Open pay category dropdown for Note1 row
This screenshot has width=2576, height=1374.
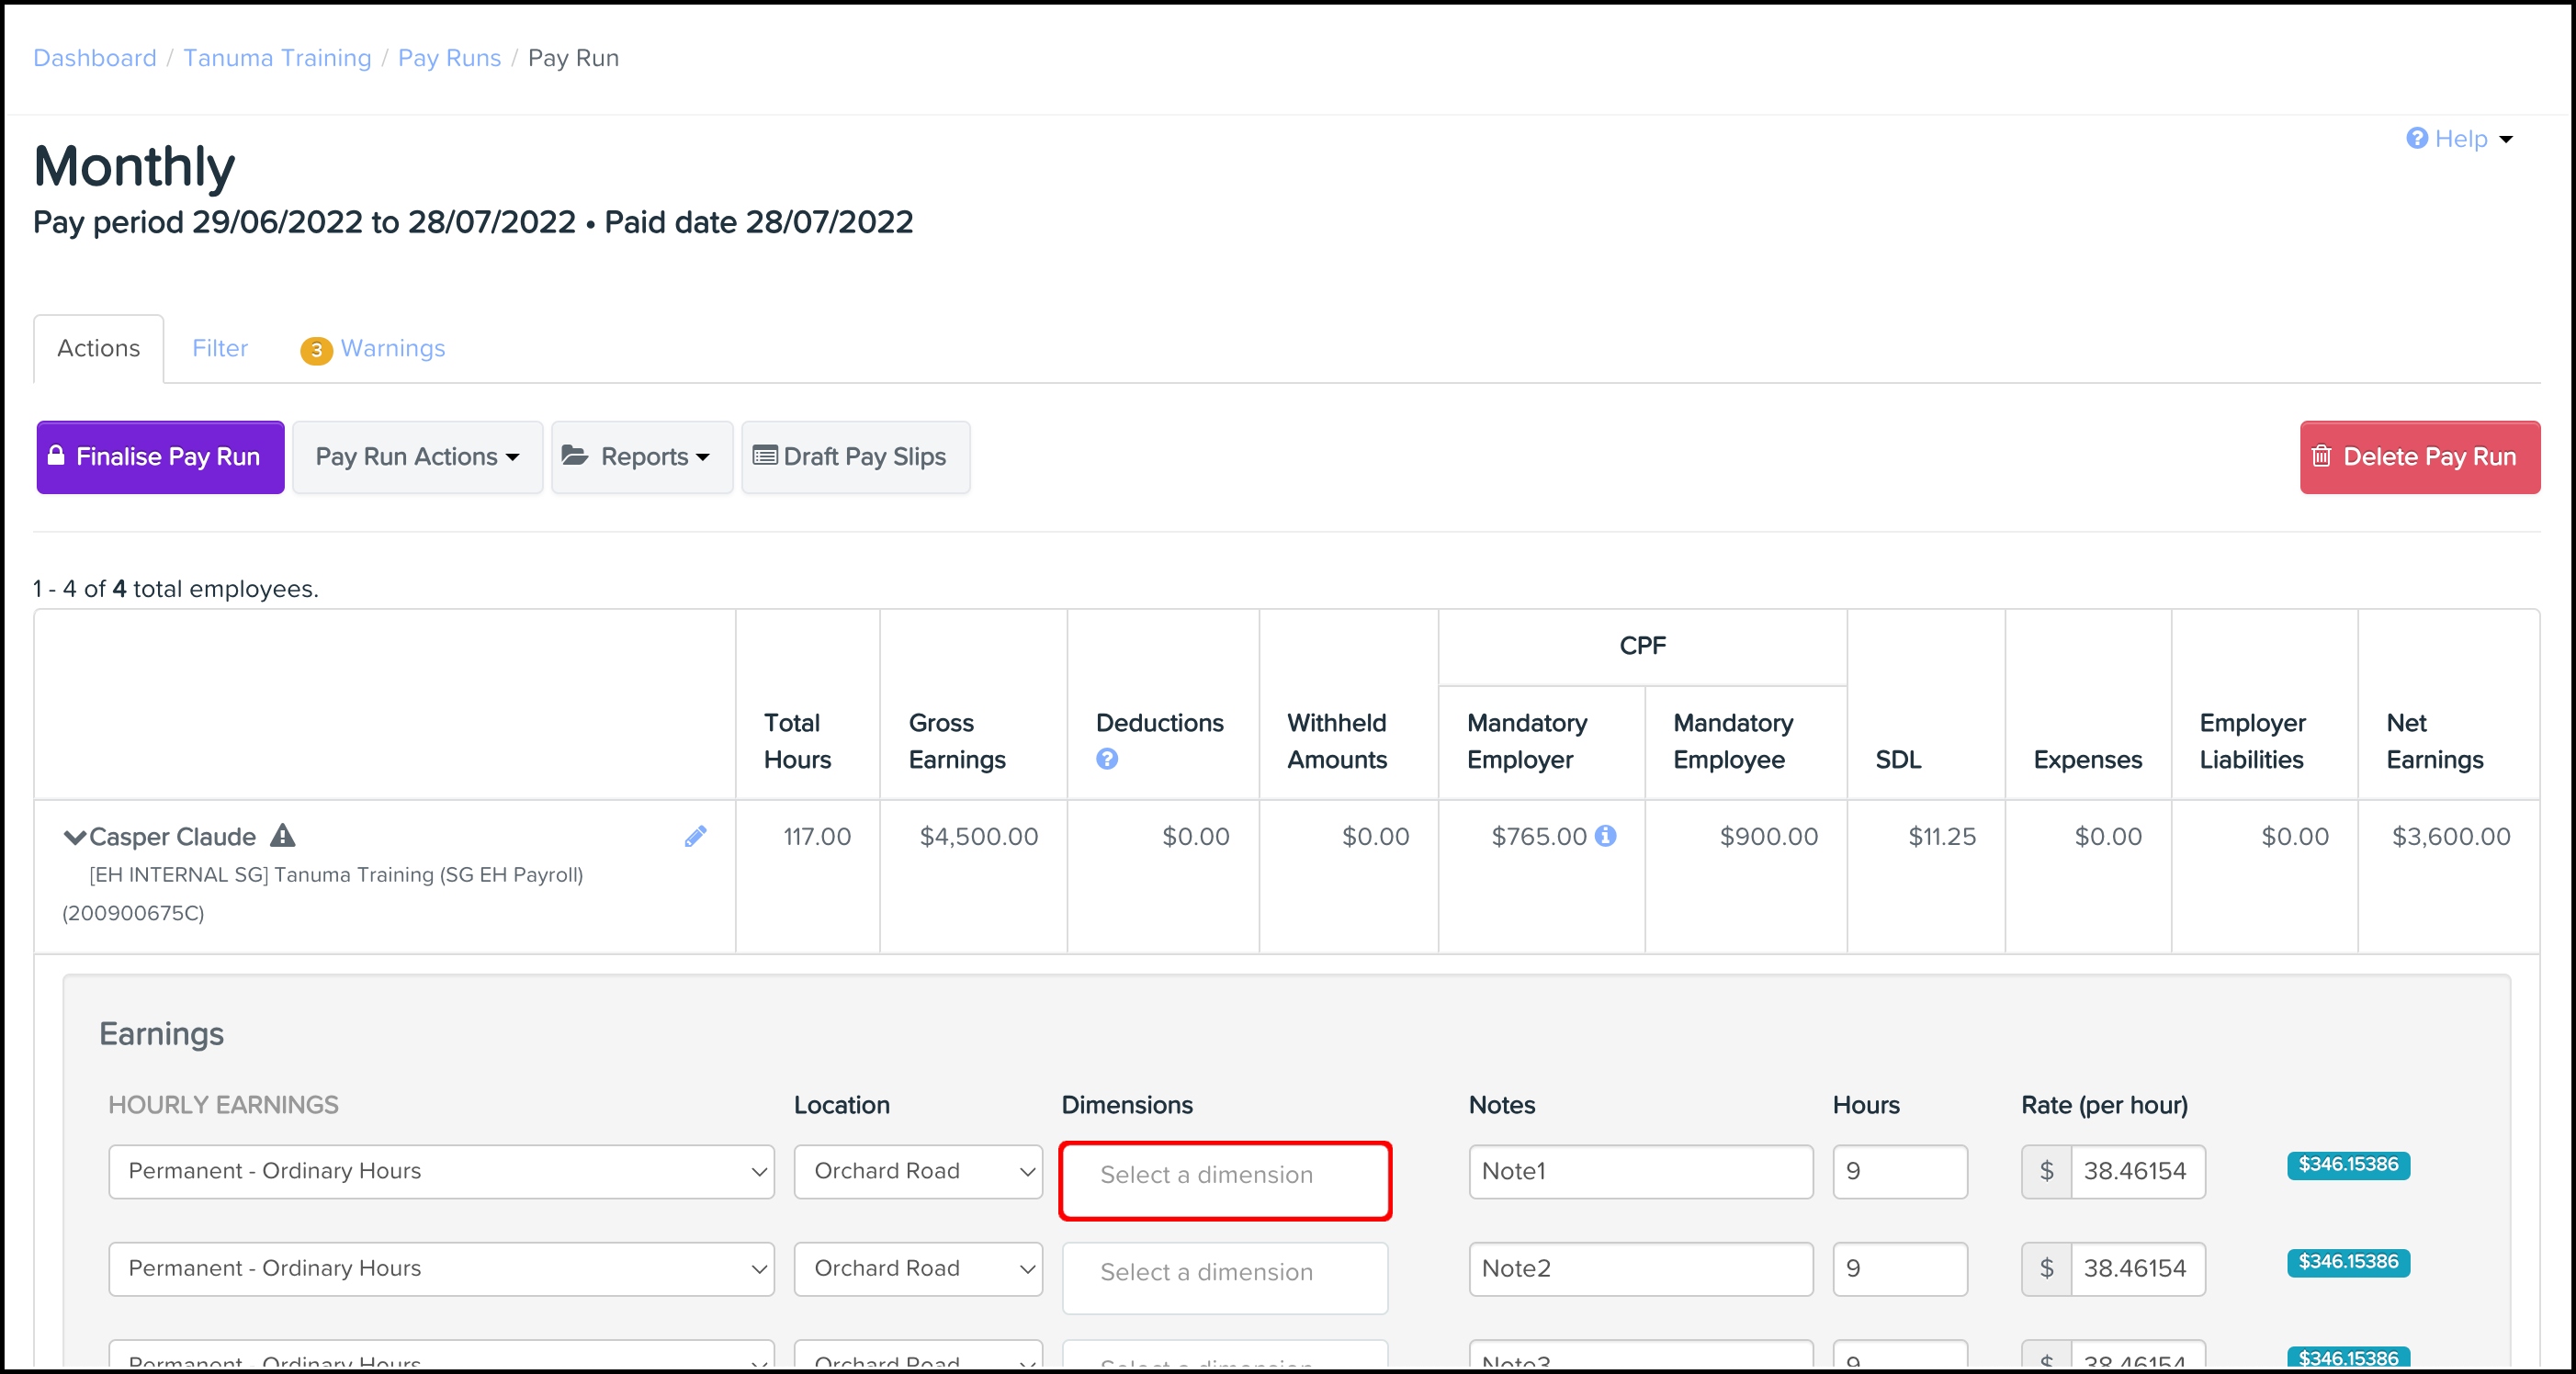coord(441,1171)
